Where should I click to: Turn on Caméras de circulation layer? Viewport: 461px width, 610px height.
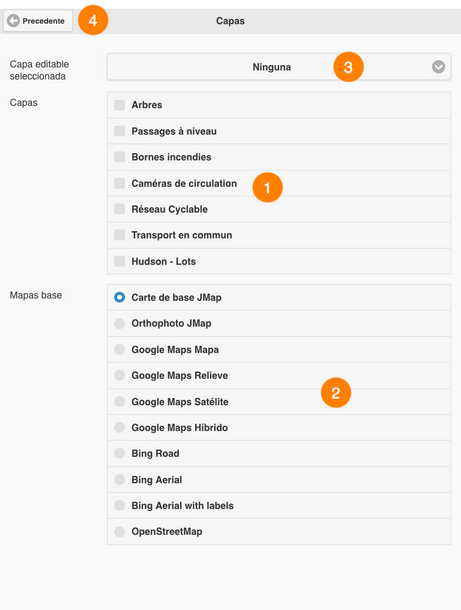tap(119, 183)
